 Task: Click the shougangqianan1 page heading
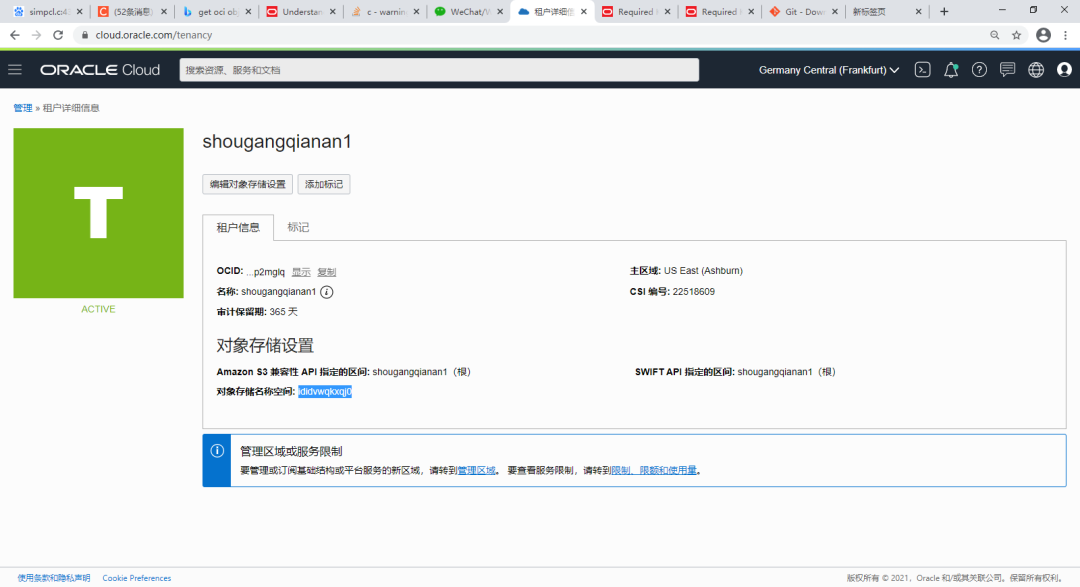277,142
